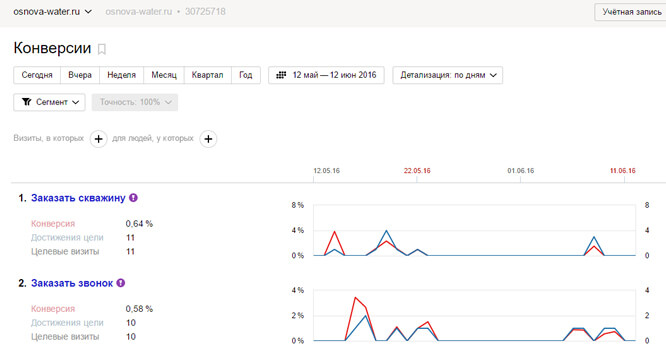The height and width of the screenshot is (360, 666).
Task: Click the plus icon after 'Визиты, в которых'
Action: (98, 139)
